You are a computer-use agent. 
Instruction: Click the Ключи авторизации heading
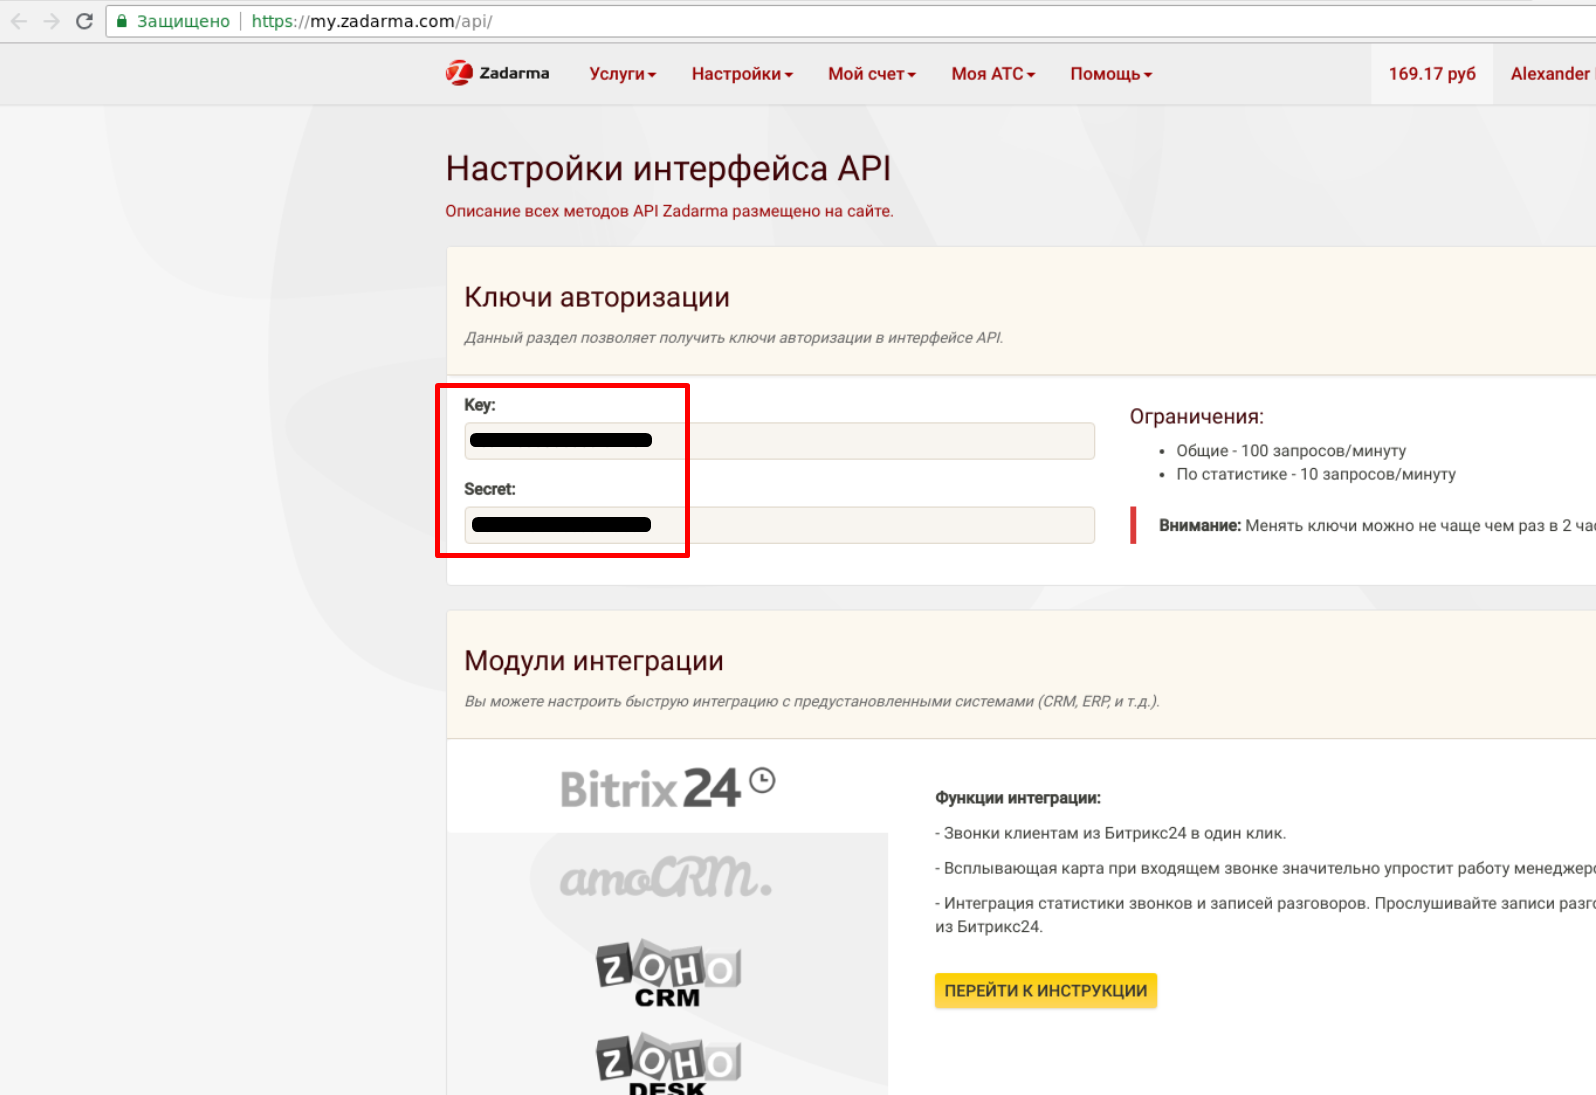click(x=597, y=297)
